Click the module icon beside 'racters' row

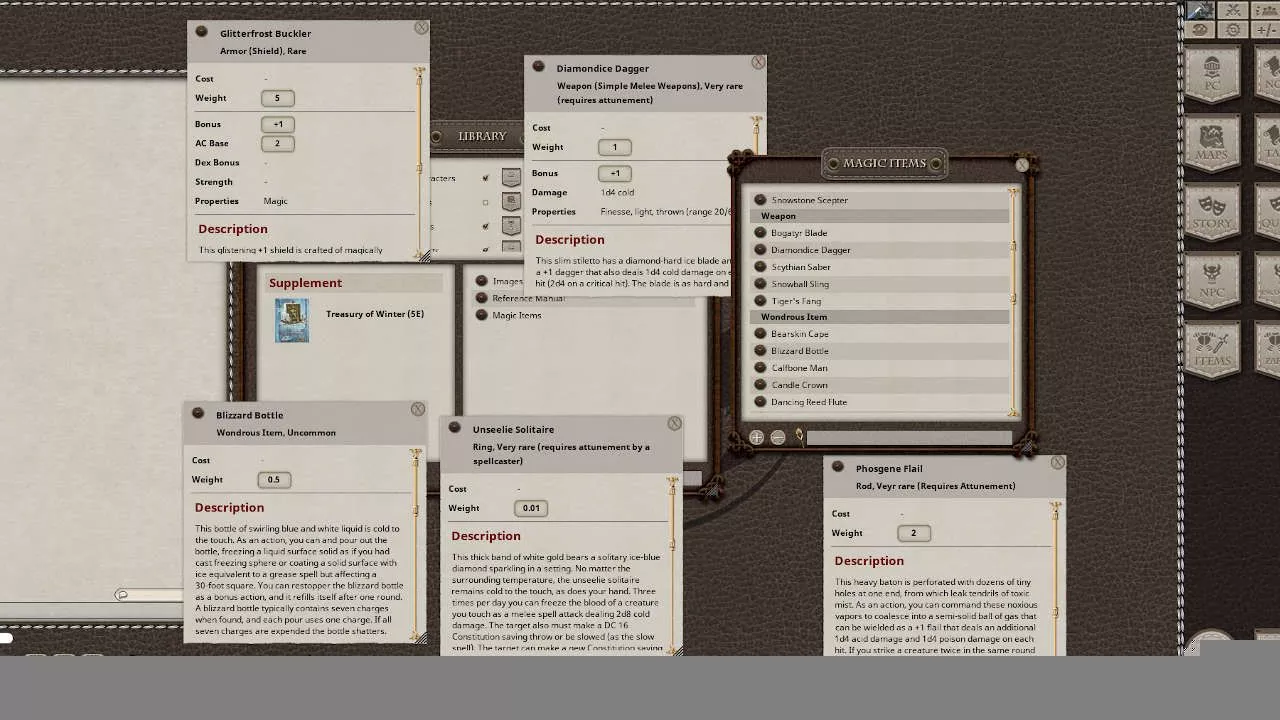coord(511,178)
